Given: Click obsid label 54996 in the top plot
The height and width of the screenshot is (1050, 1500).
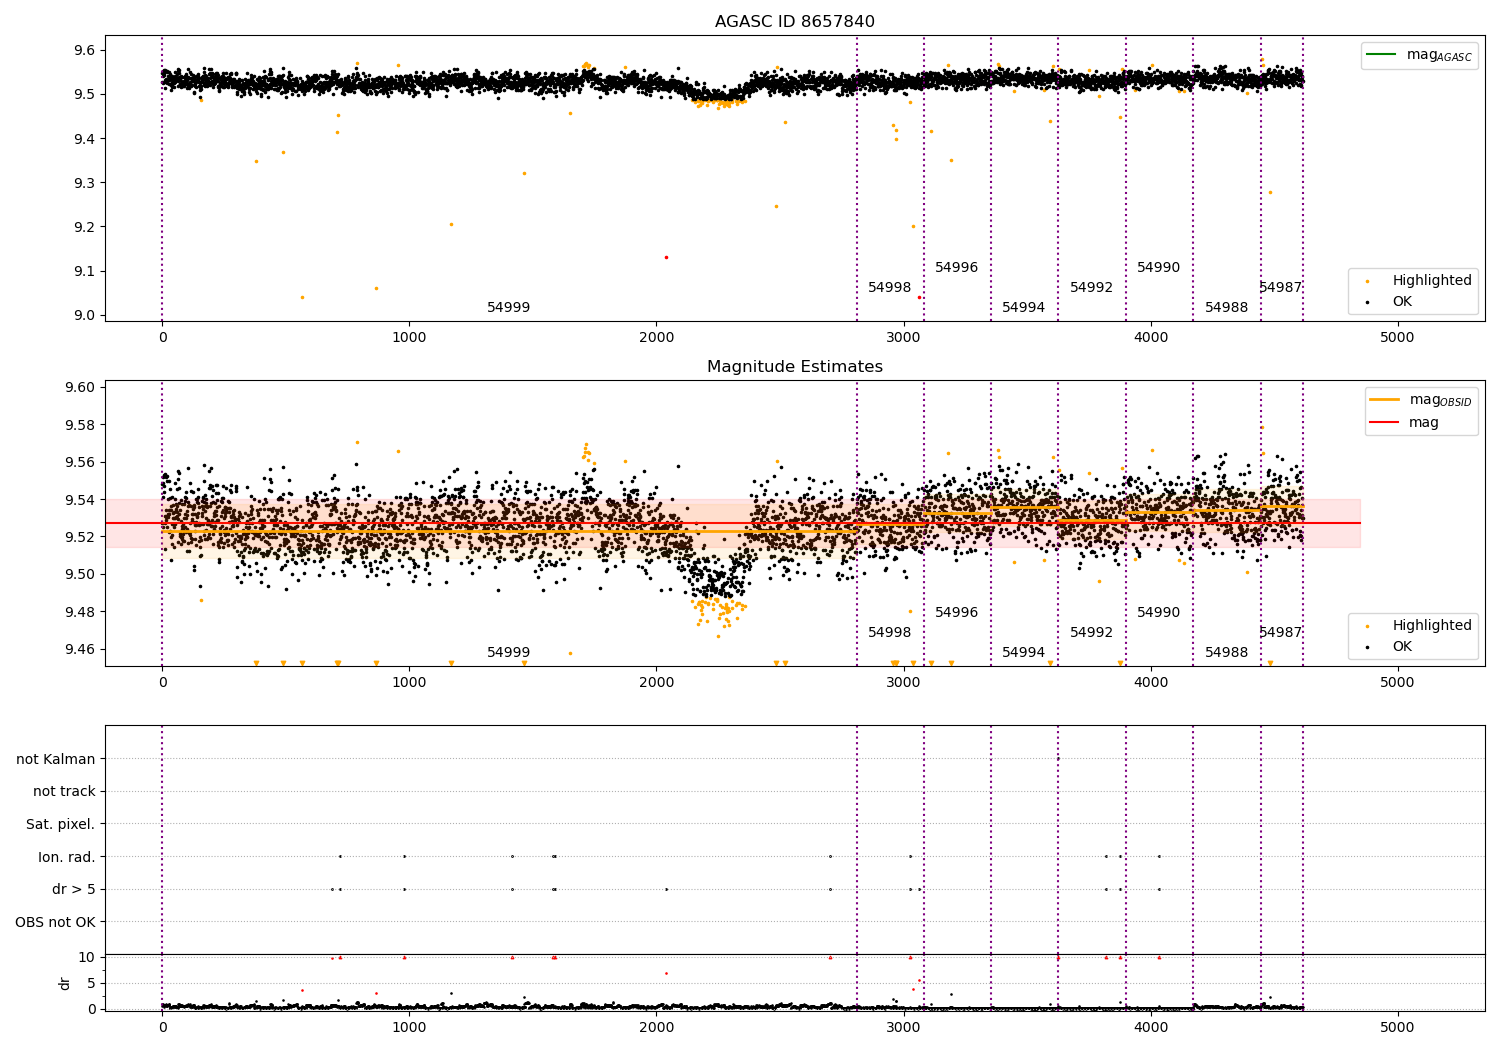Looking at the screenshot, I should [956, 267].
